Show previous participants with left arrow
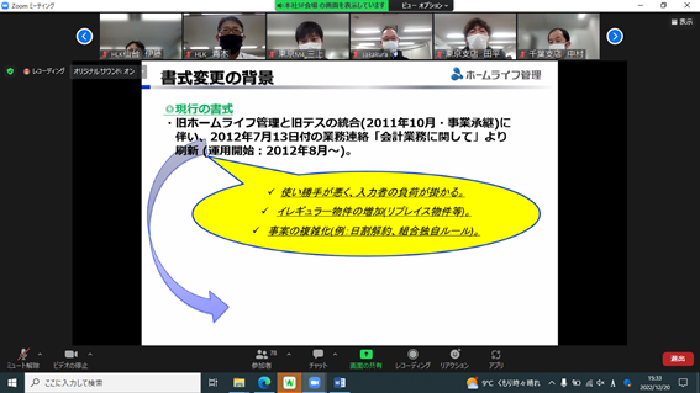This screenshot has height=393, width=700. [x=84, y=36]
